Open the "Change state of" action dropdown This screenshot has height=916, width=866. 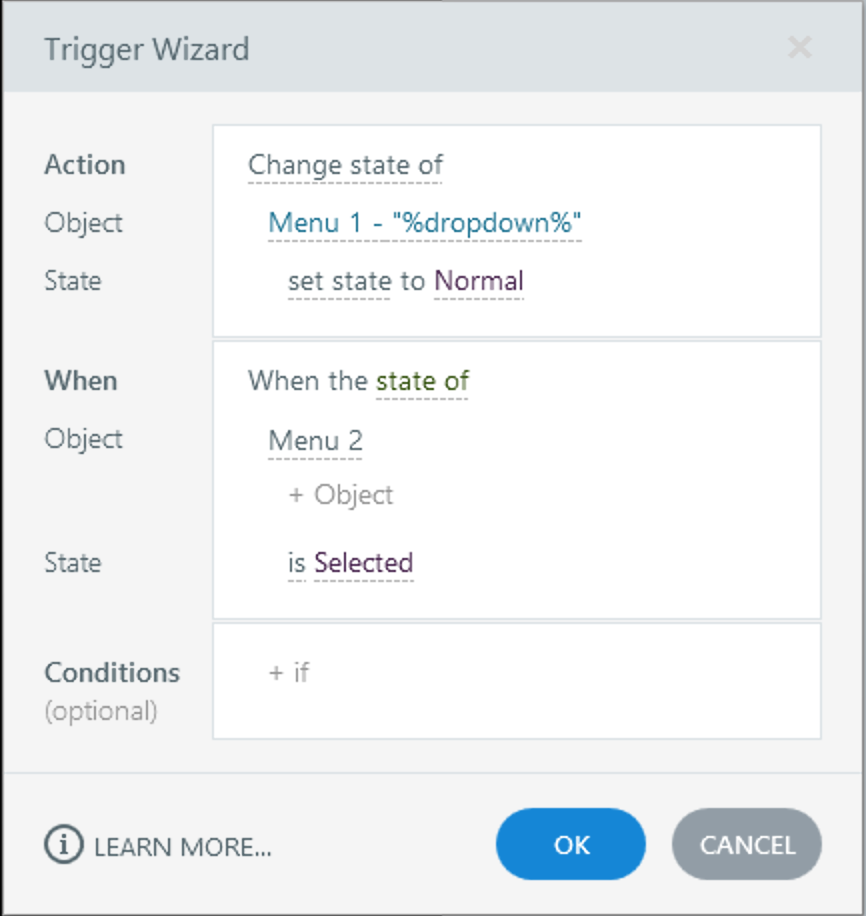[345, 165]
